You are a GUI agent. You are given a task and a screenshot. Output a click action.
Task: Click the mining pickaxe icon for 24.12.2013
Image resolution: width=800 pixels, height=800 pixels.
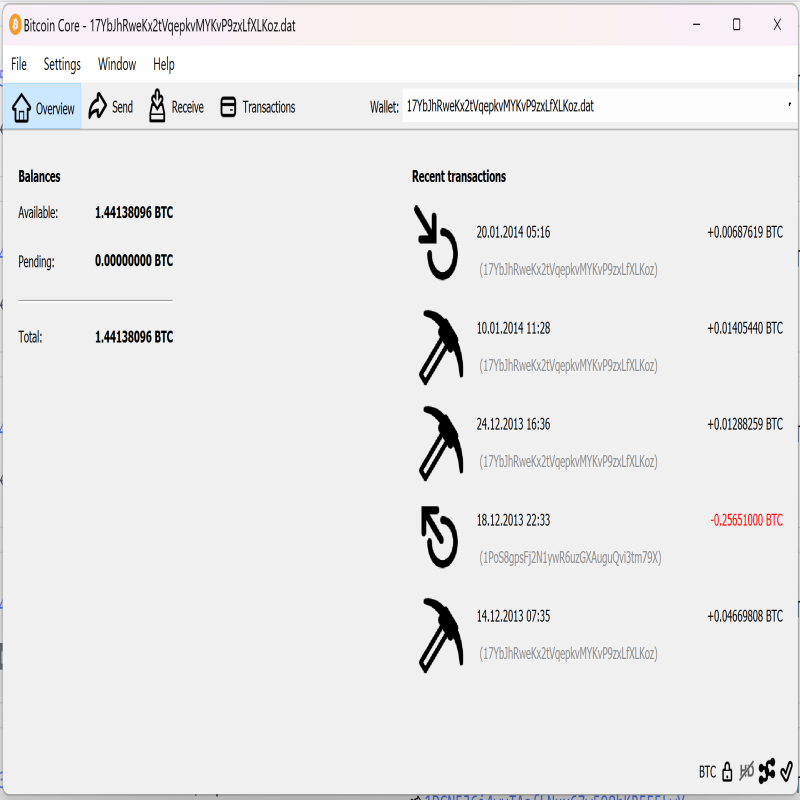[441, 443]
